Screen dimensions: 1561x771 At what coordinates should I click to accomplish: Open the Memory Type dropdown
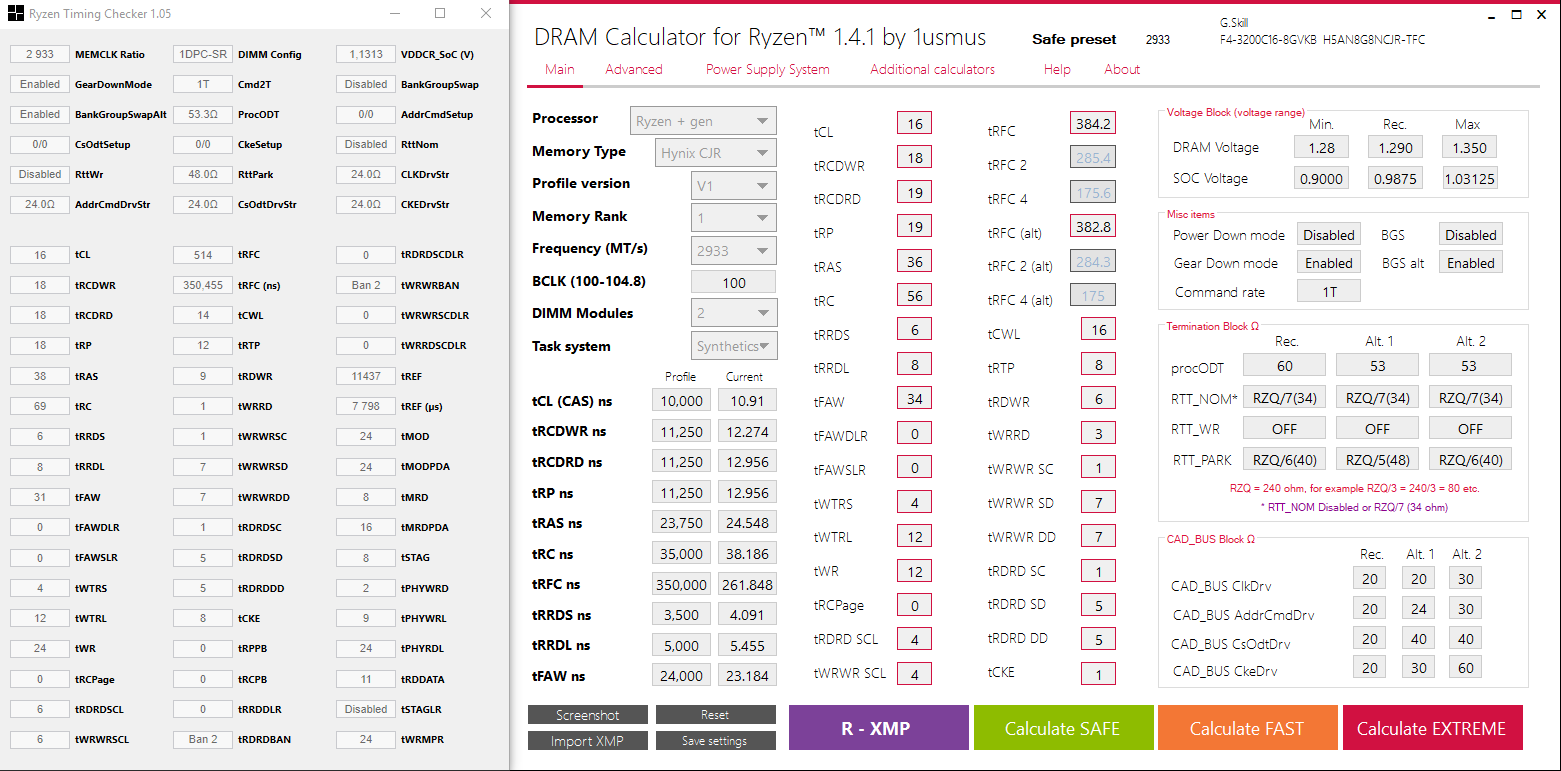tap(715, 153)
